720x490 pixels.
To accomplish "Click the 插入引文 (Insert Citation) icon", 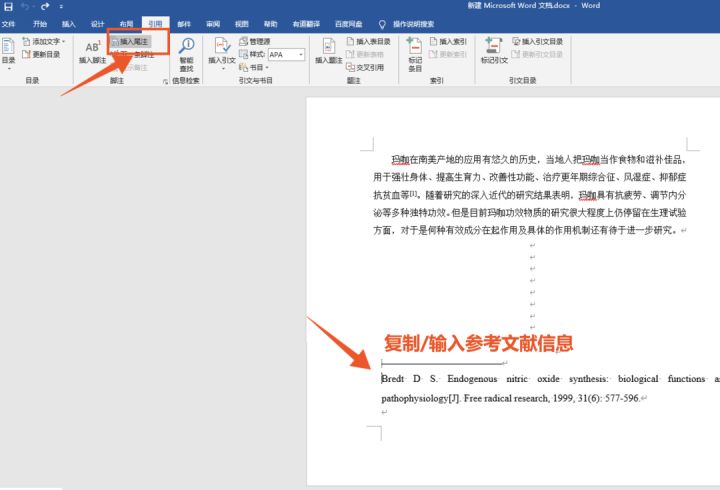I will tap(221, 51).
